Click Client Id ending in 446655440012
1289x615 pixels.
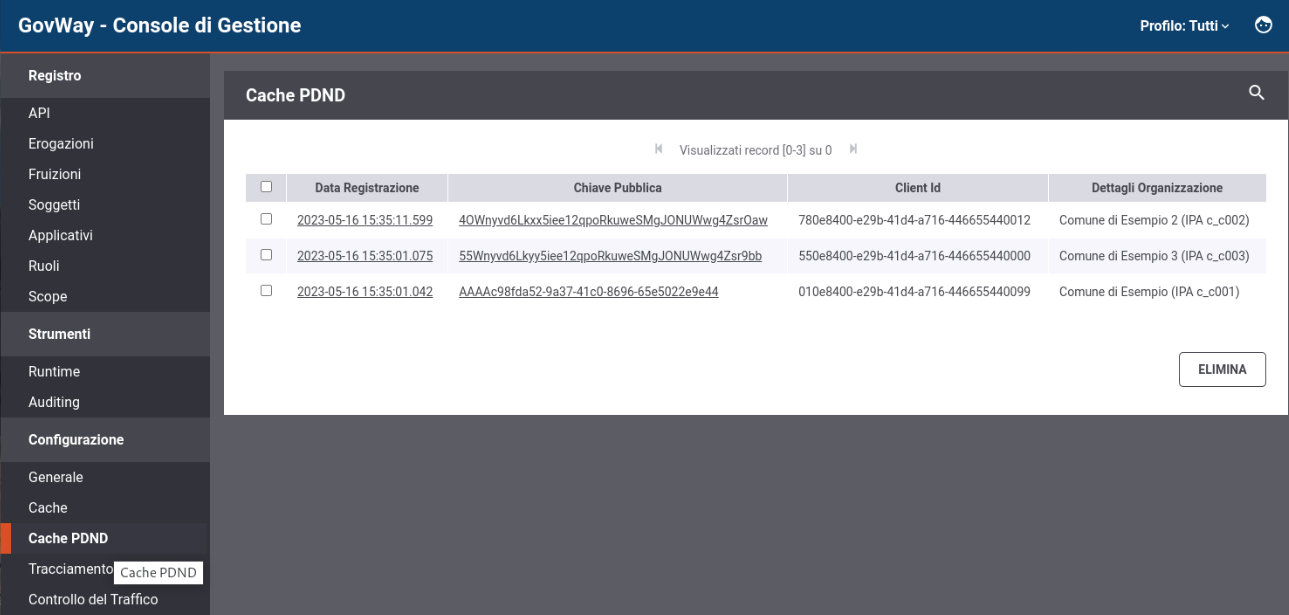[x=914, y=220]
